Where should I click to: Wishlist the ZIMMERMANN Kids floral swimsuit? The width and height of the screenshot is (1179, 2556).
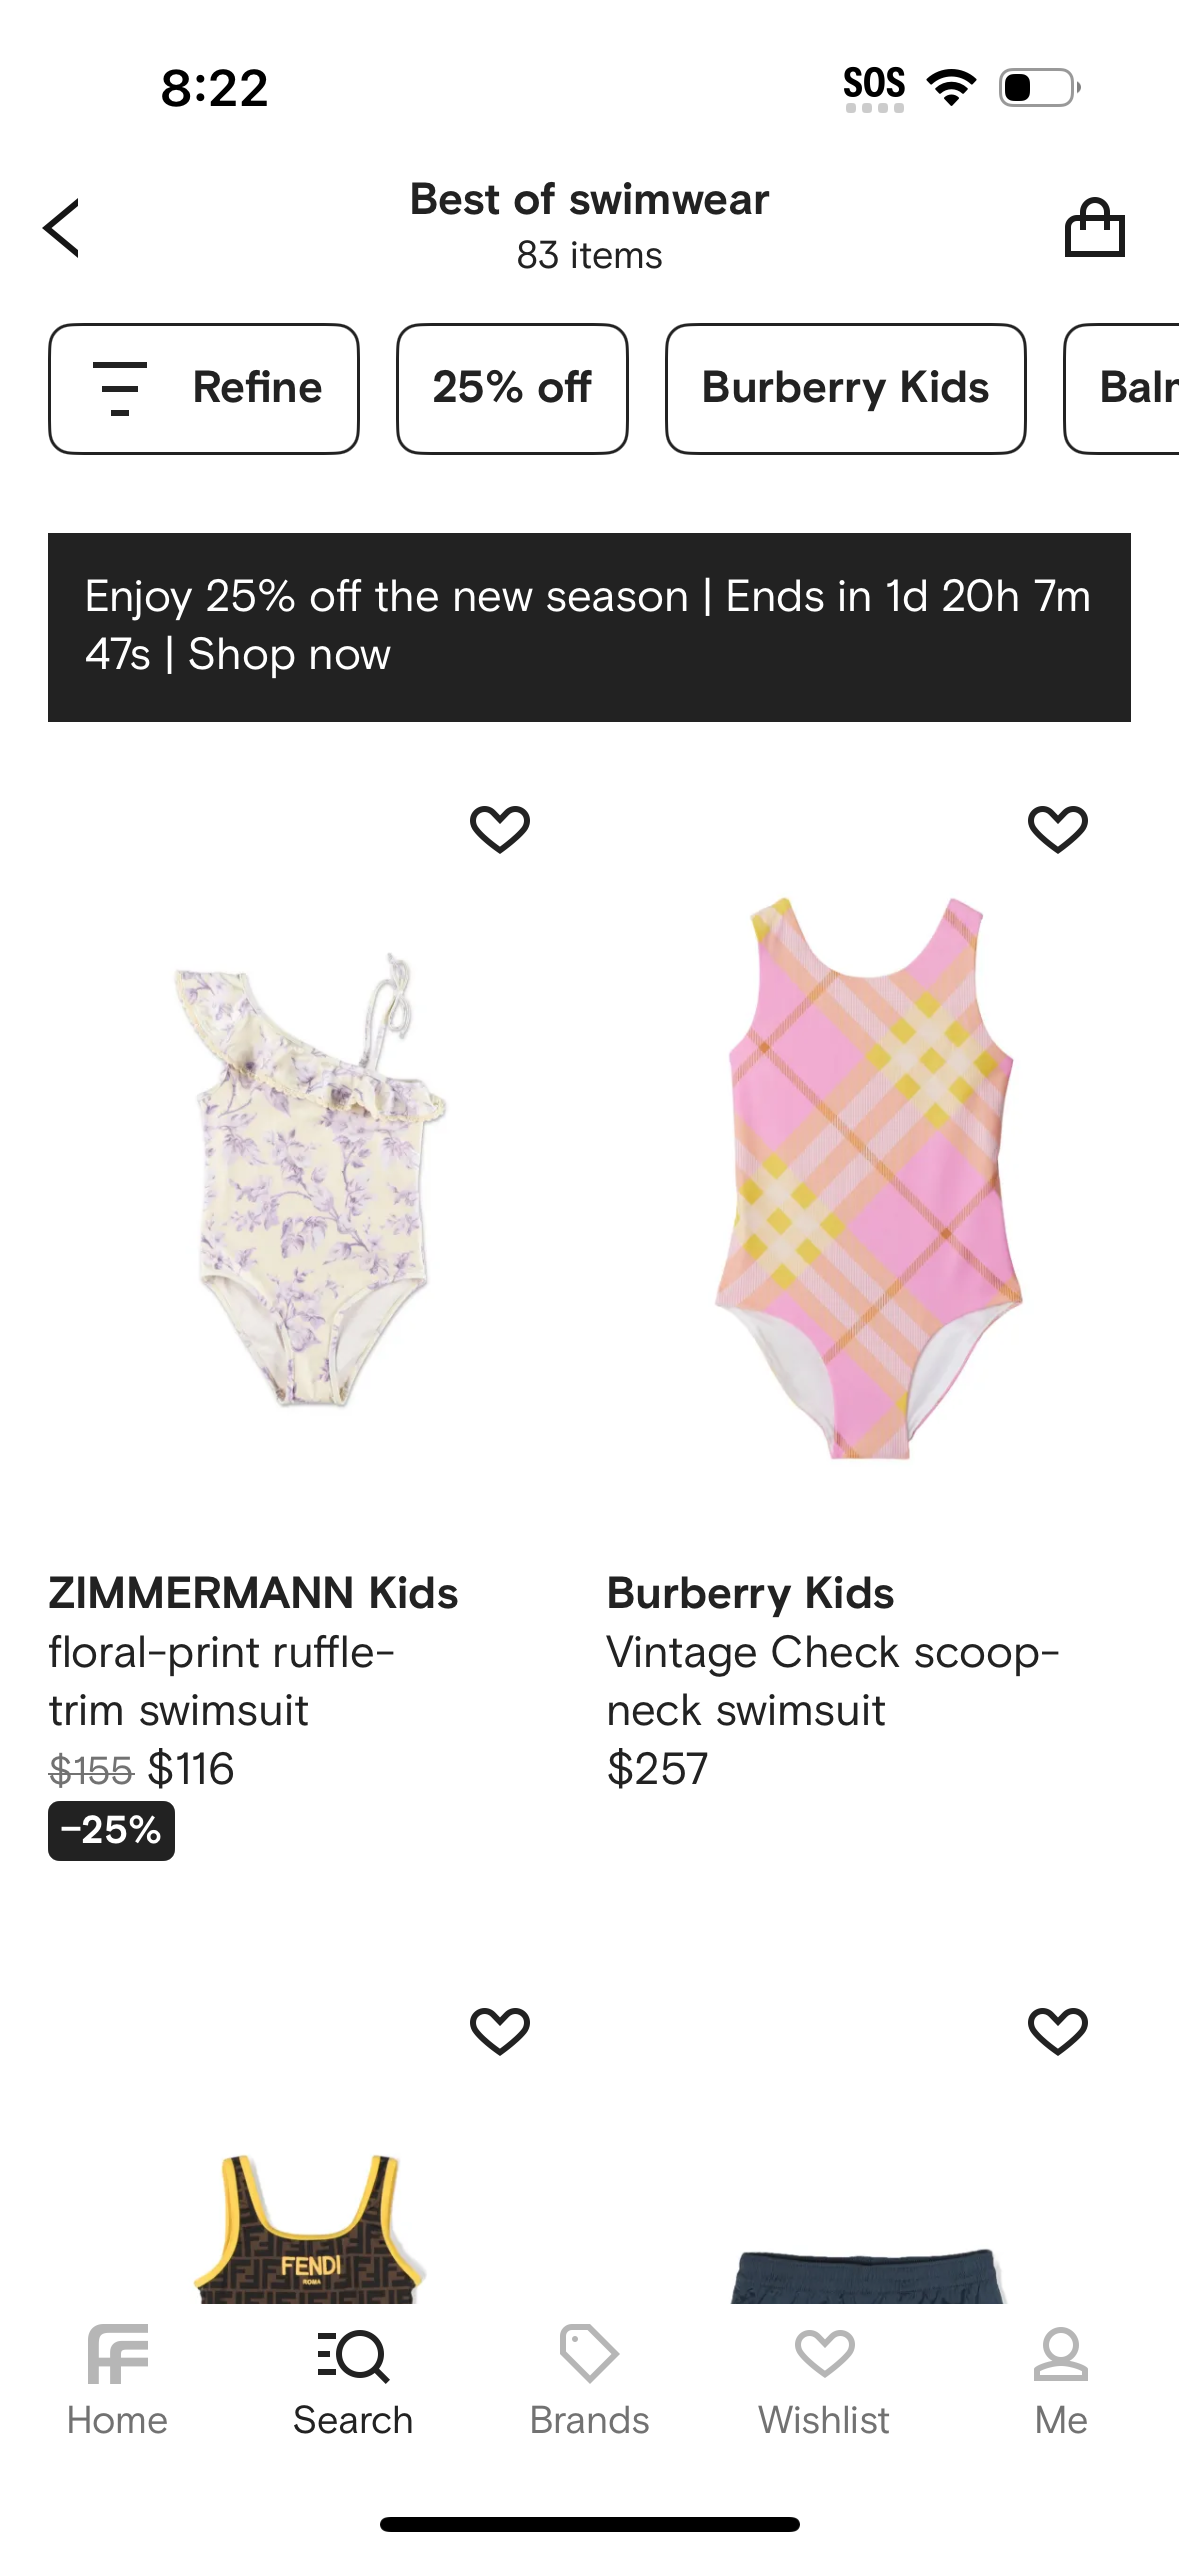(499, 829)
